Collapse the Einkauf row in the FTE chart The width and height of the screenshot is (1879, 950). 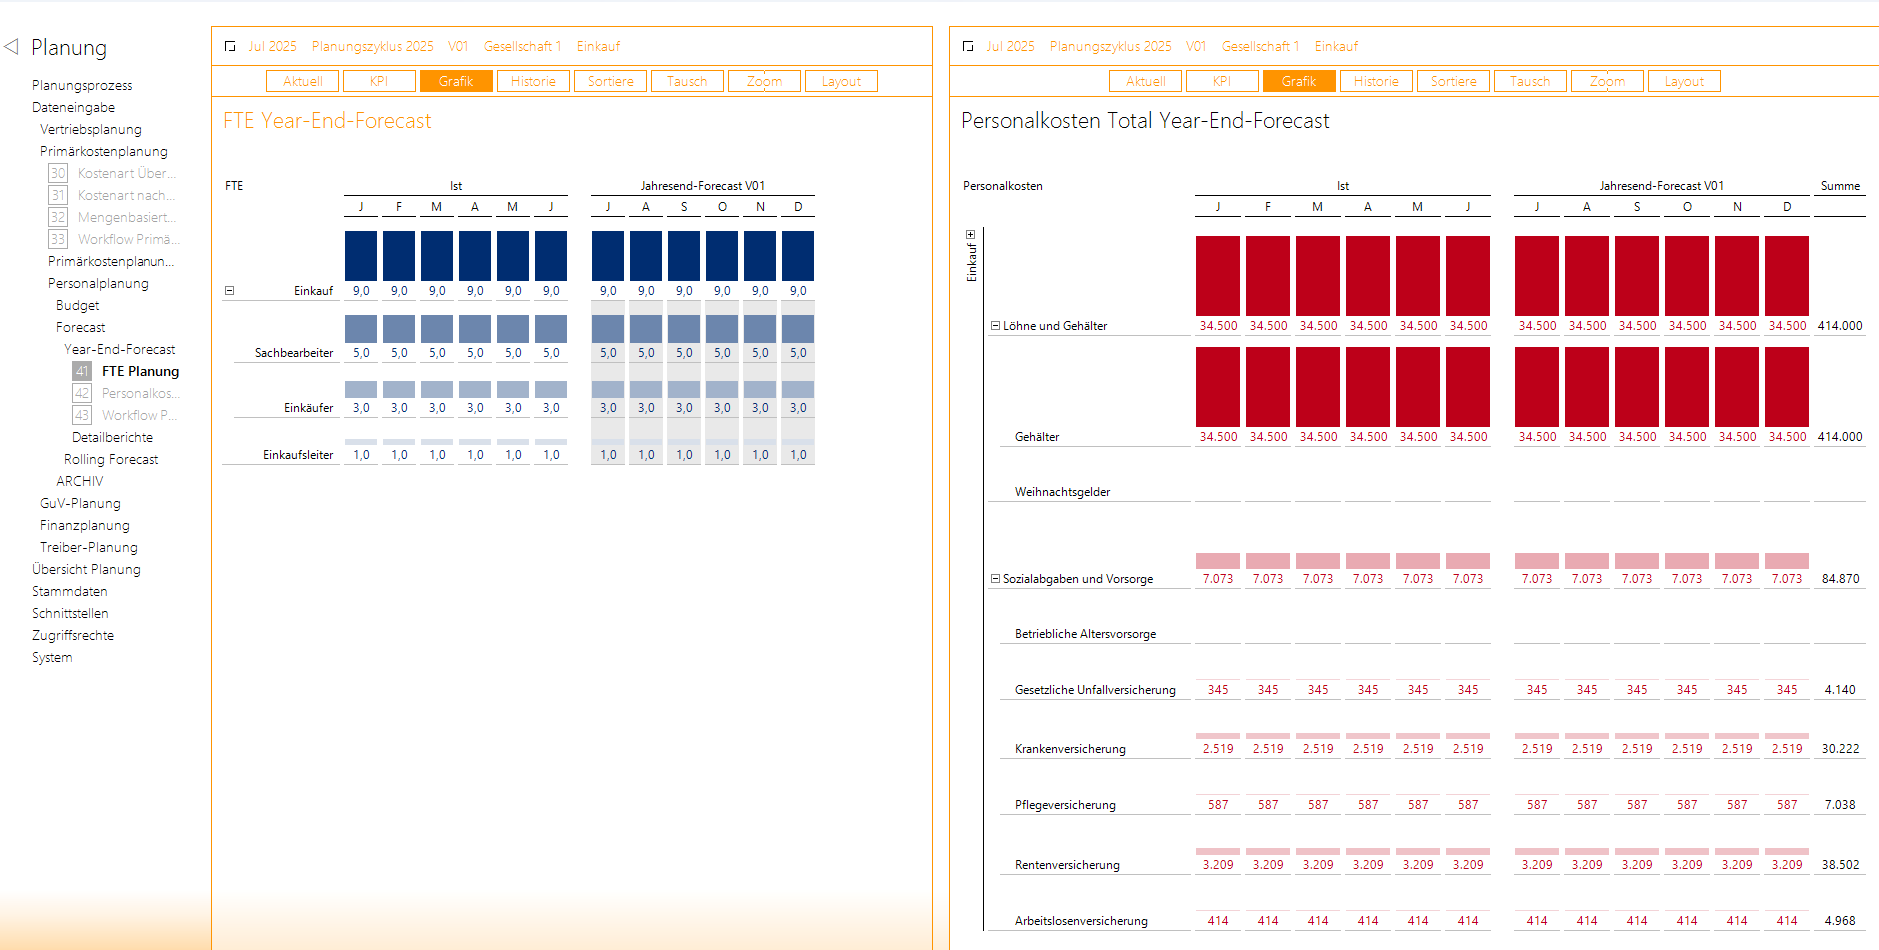coord(229,291)
